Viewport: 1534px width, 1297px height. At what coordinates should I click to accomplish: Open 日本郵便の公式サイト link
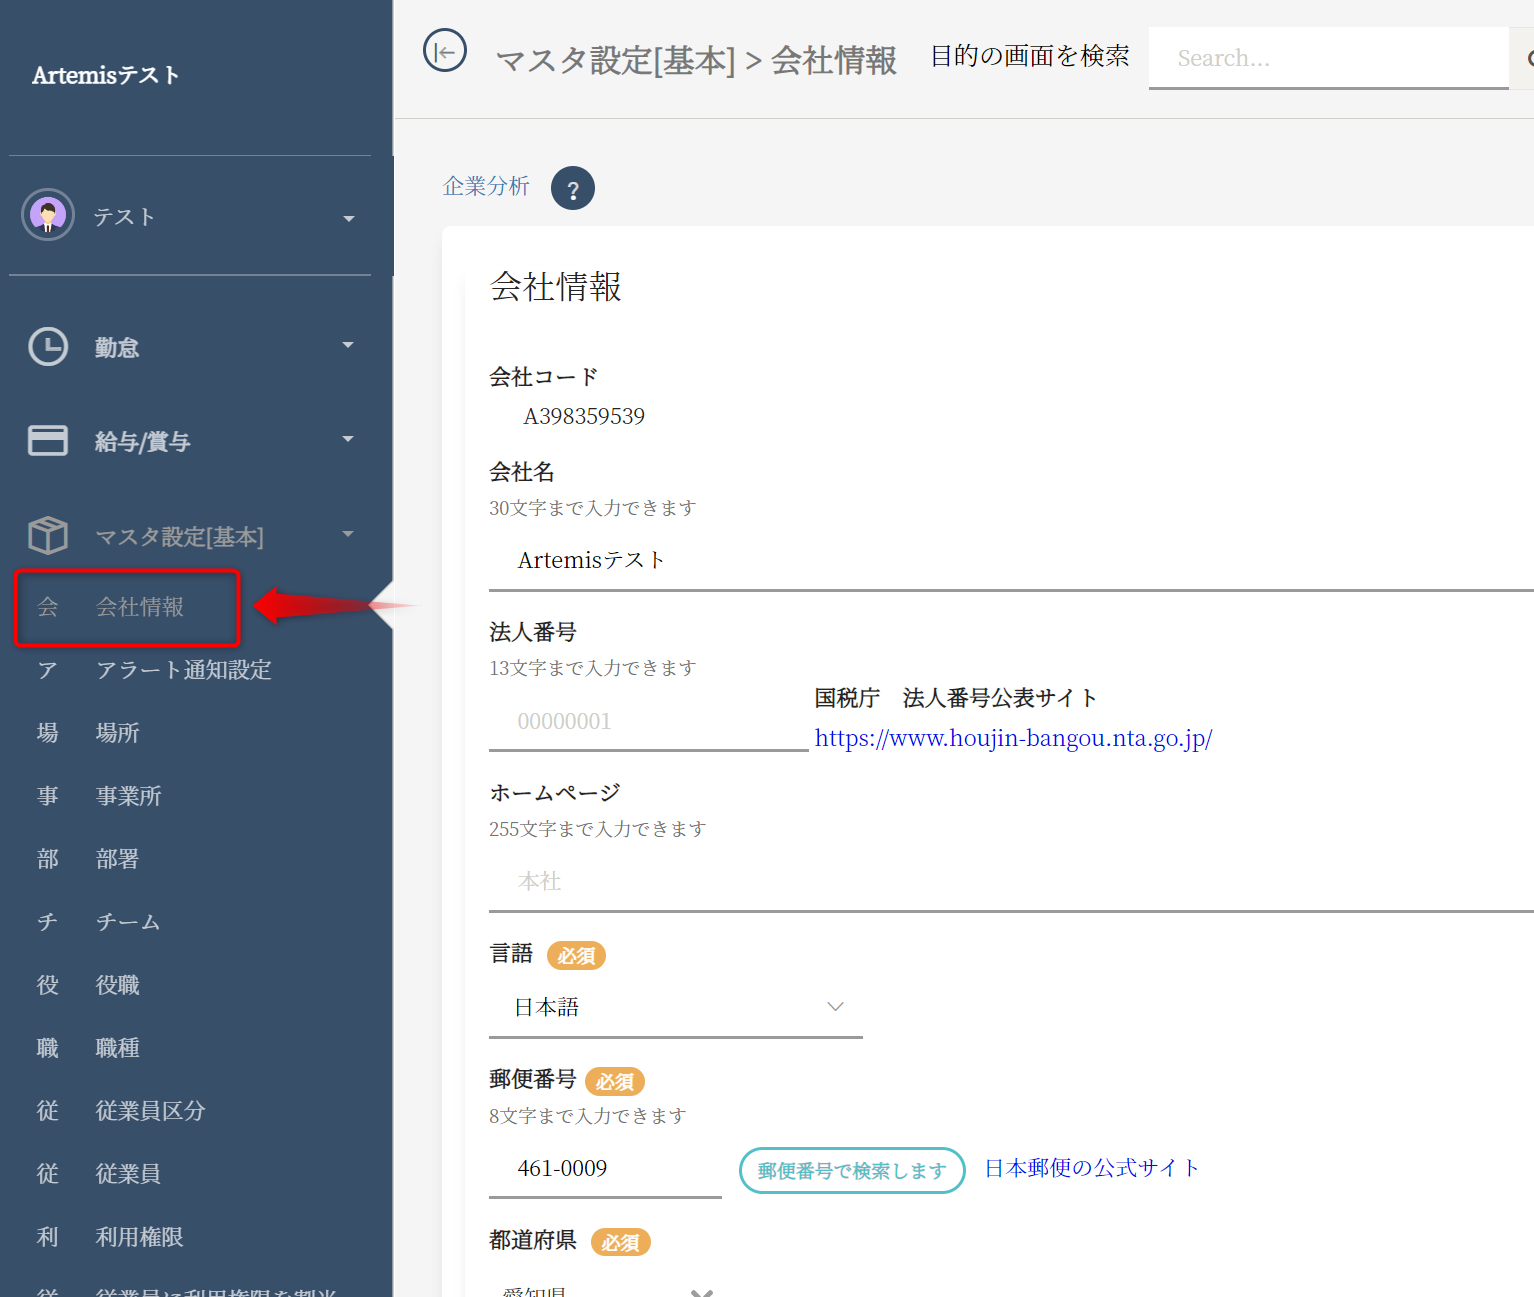[1091, 1168]
